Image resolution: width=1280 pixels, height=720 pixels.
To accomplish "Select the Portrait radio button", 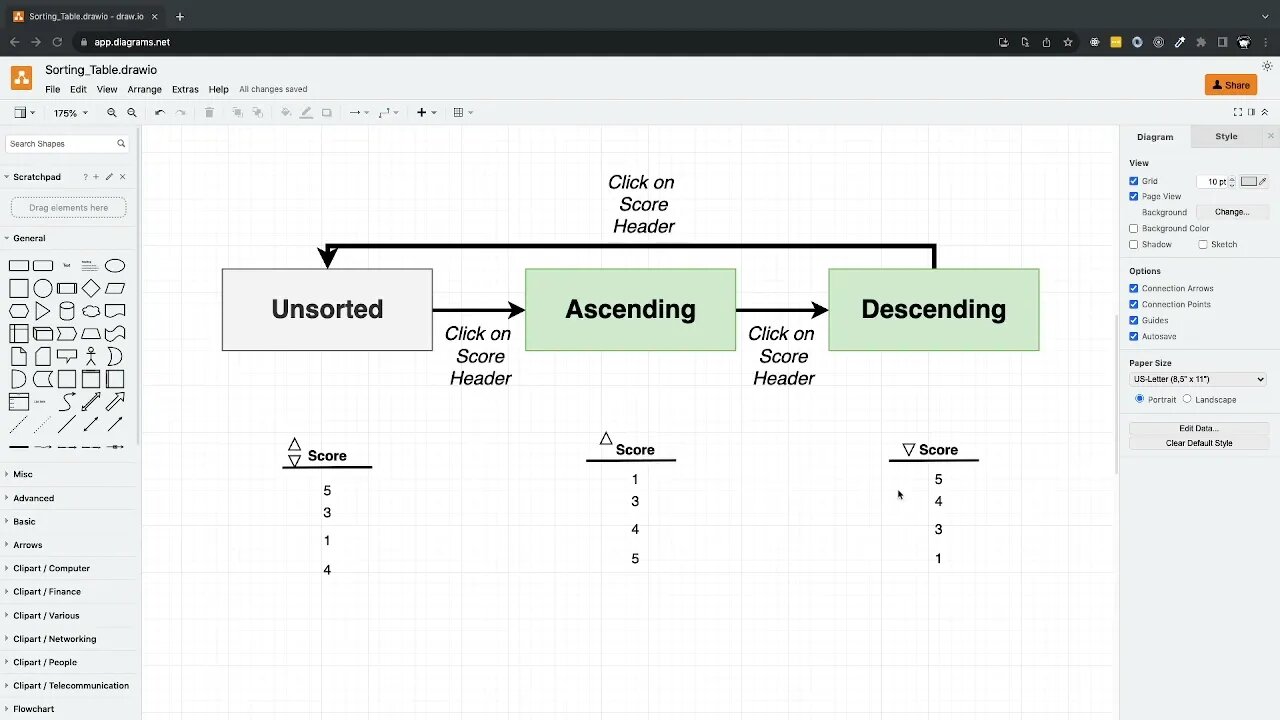I will click(1140, 399).
